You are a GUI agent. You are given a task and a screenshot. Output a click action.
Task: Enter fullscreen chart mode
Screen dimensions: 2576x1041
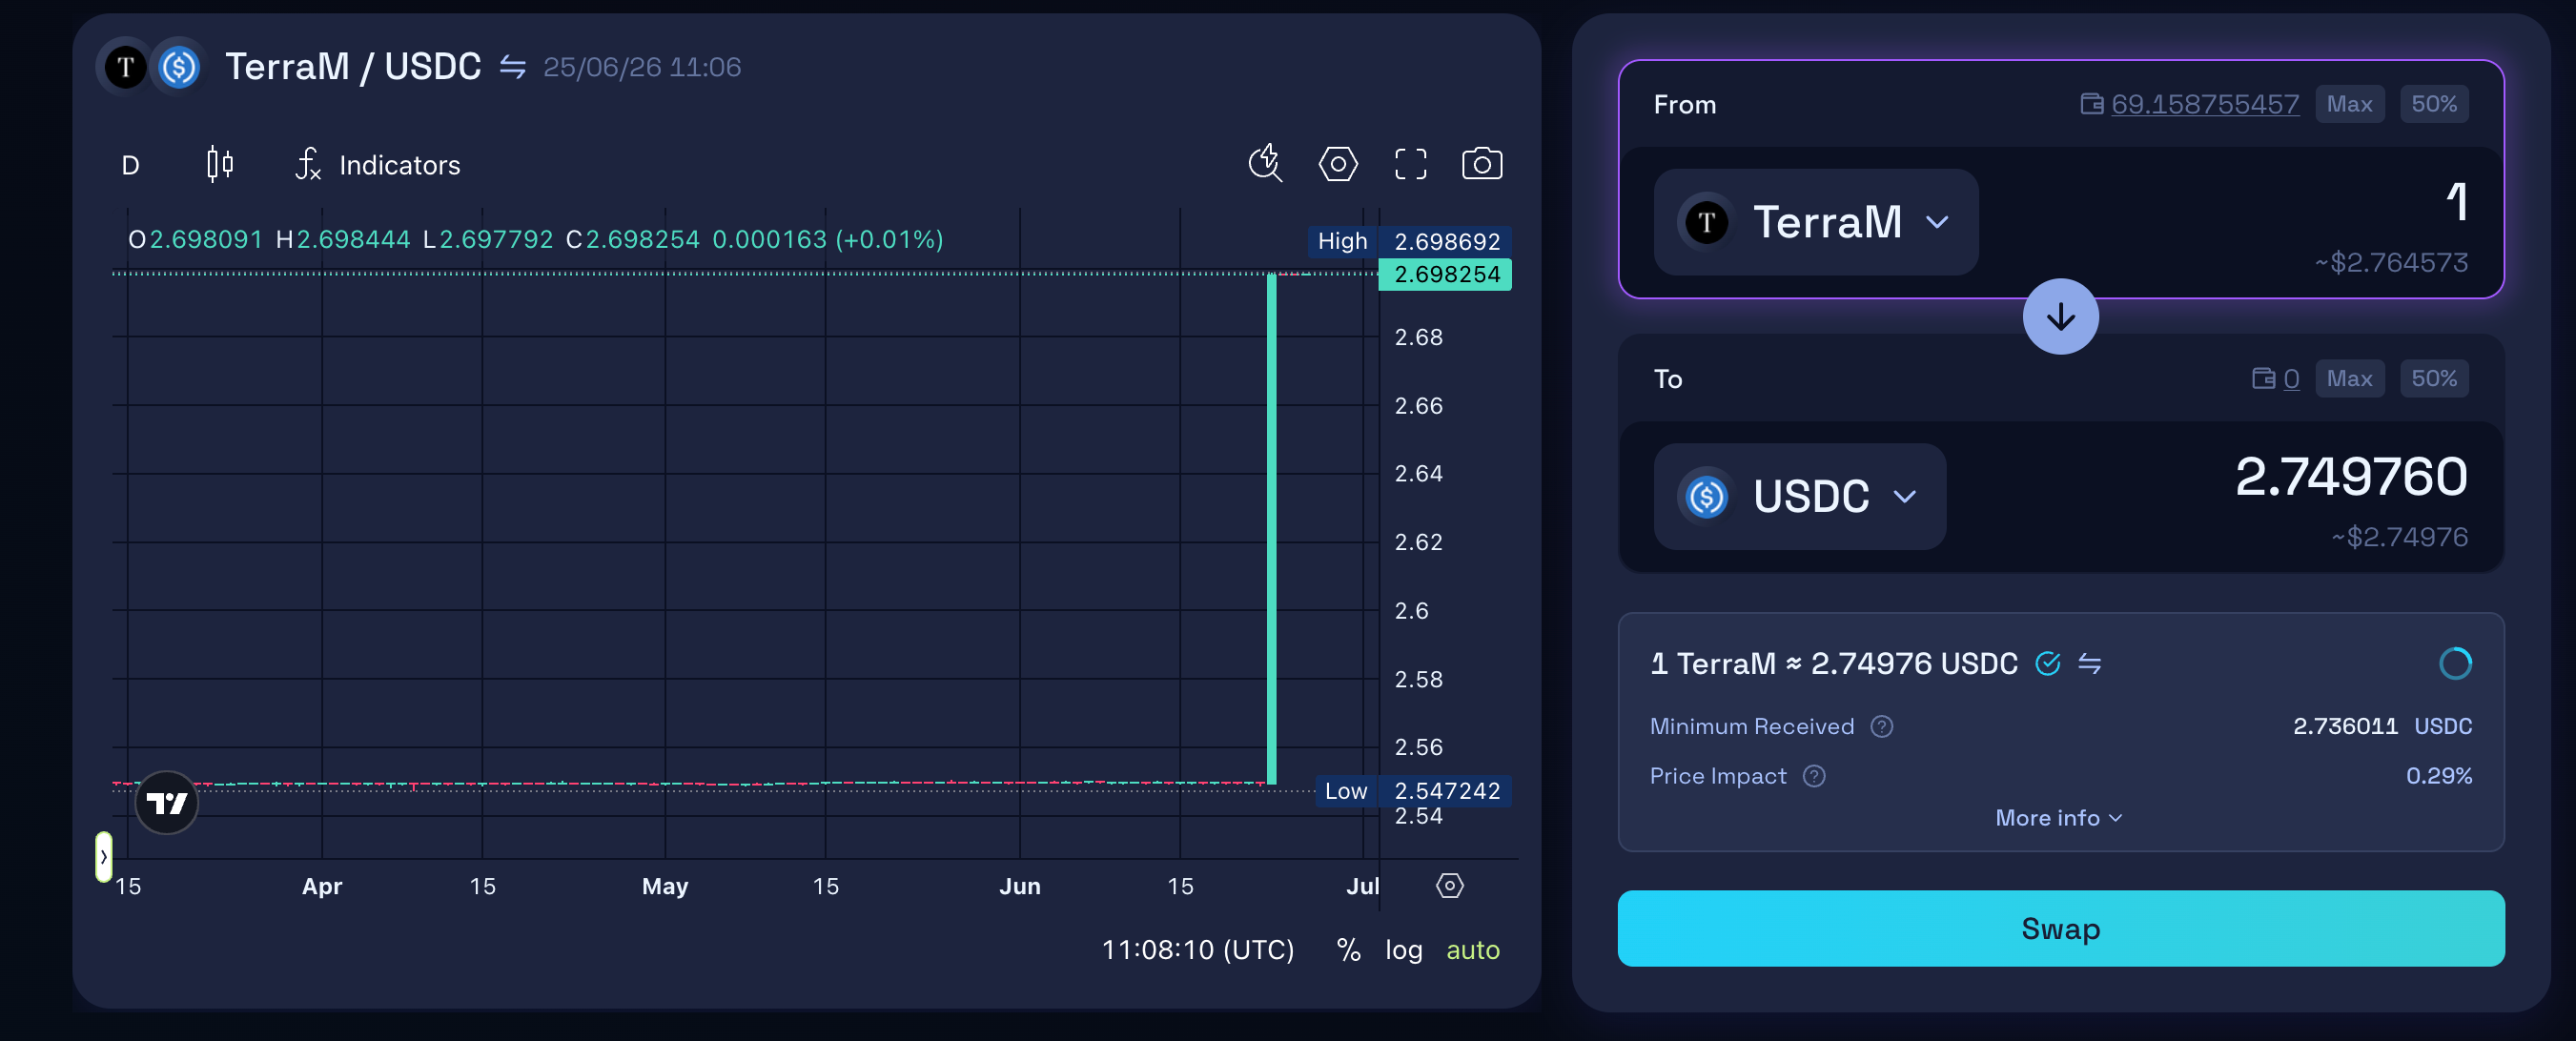1410,164
